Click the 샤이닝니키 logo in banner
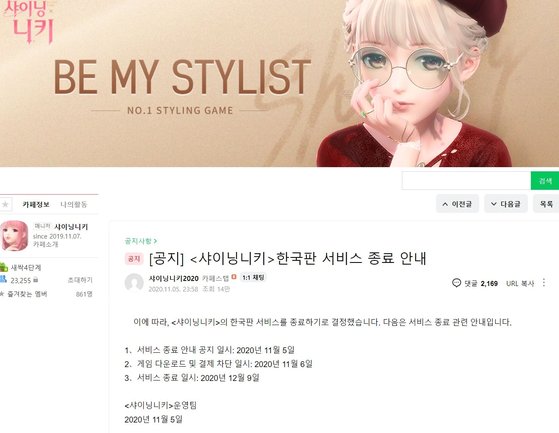Screen dimensions: 559x433 29,22
